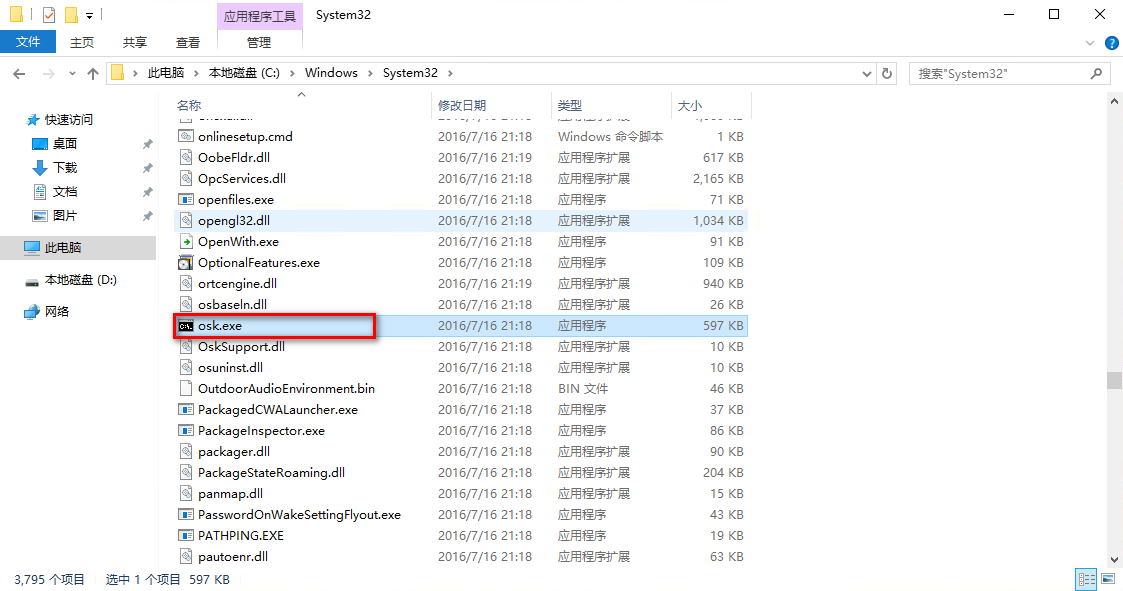The width and height of the screenshot is (1123, 591).
Task: Click the search magnifier icon
Action: point(1097,73)
